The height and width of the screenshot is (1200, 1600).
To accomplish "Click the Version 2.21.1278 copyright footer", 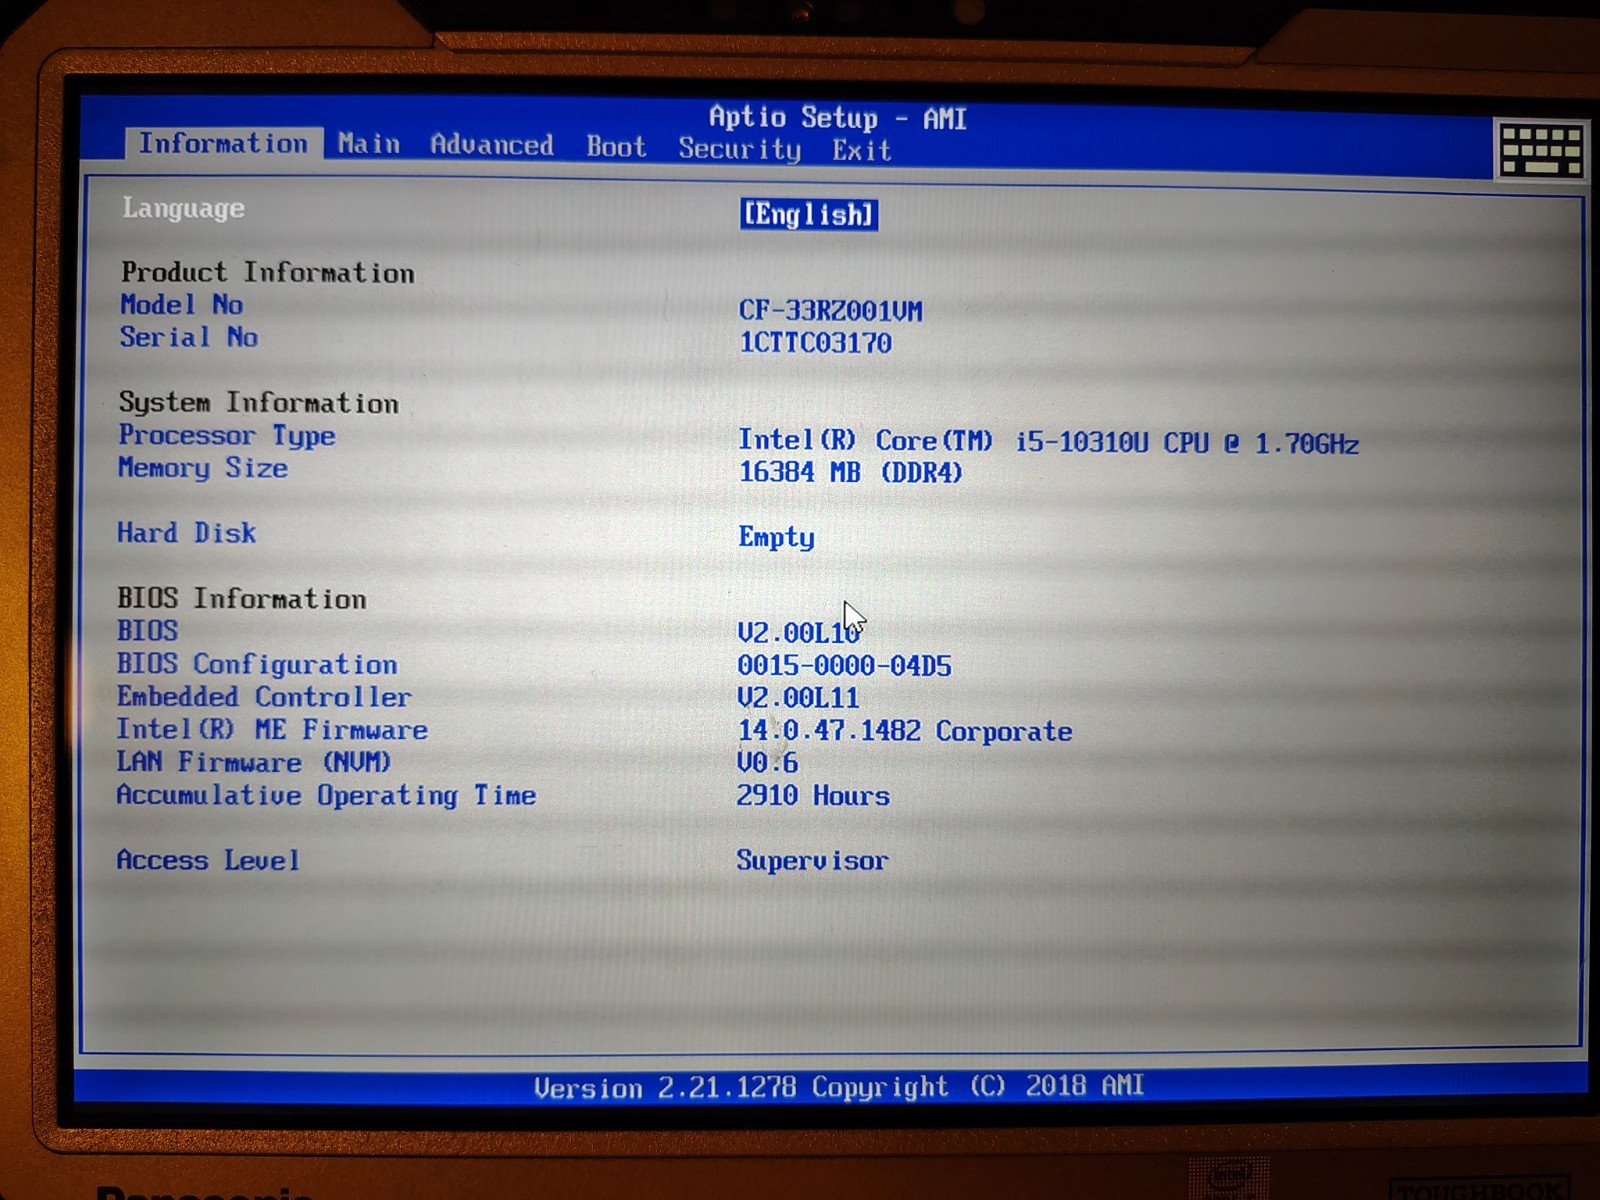I will [839, 1087].
